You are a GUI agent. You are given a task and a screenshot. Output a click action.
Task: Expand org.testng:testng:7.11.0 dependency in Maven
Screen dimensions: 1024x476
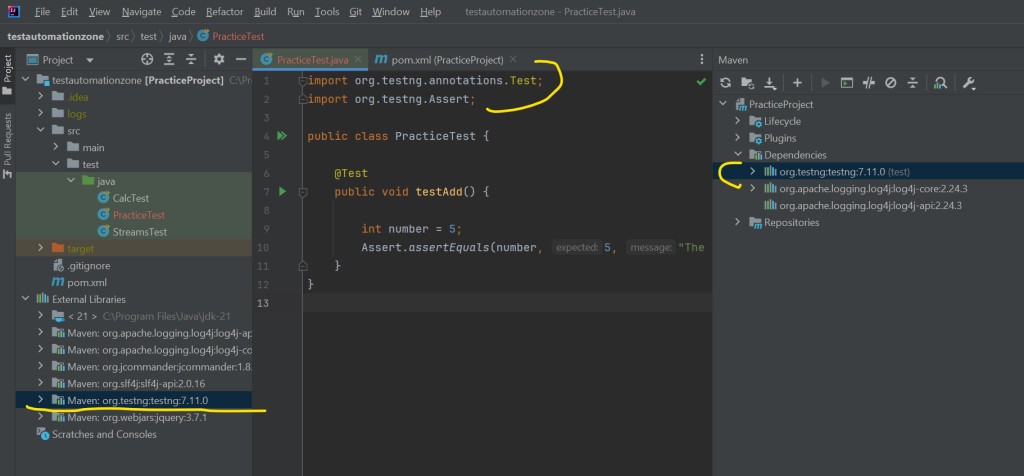(752, 171)
